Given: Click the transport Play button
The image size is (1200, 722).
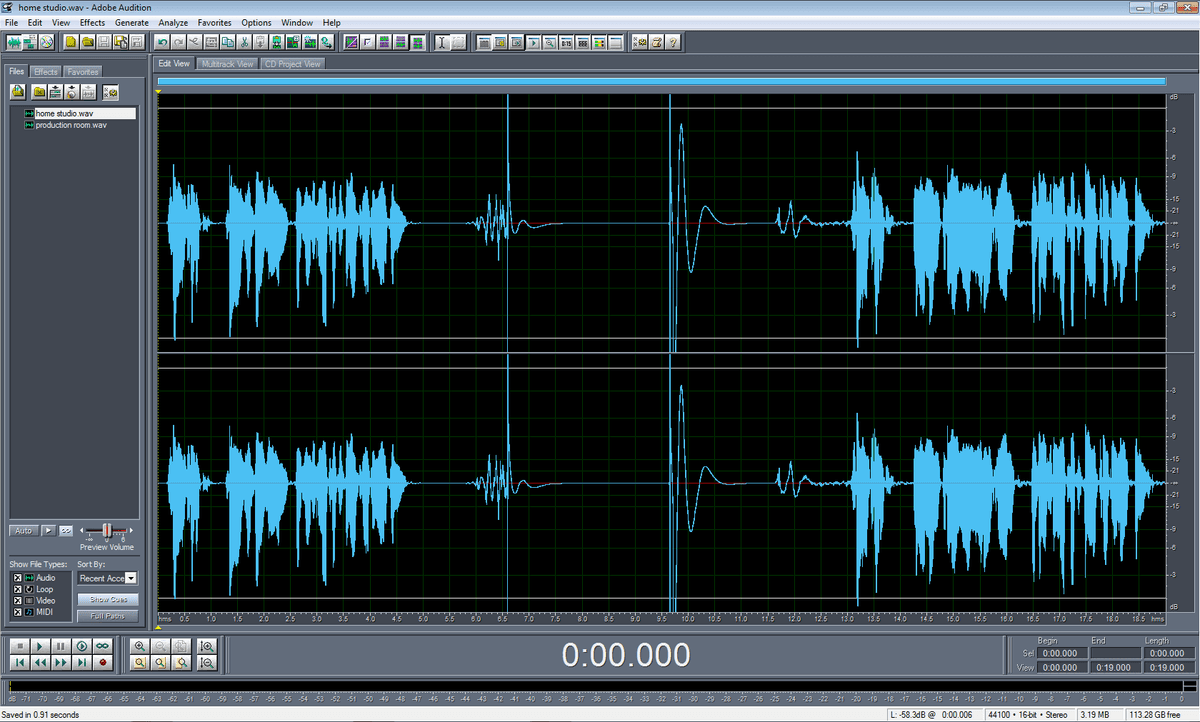Looking at the screenshot, I should click(40, 646).
